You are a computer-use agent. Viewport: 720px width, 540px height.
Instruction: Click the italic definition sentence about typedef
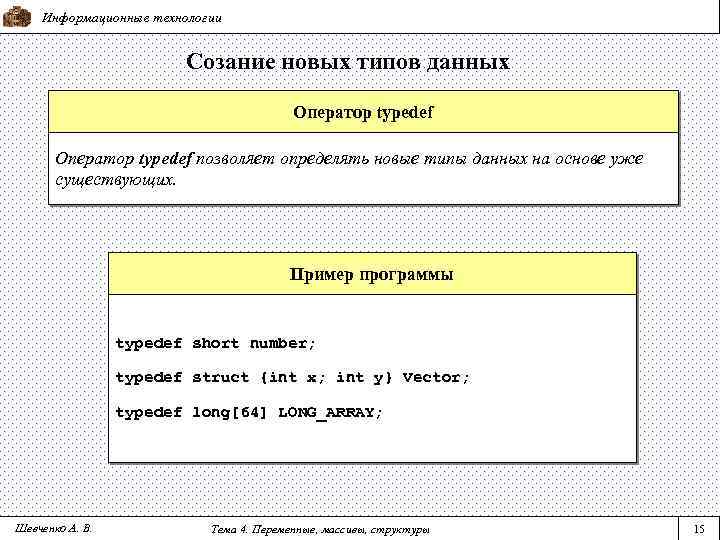(x=349, y=169)
